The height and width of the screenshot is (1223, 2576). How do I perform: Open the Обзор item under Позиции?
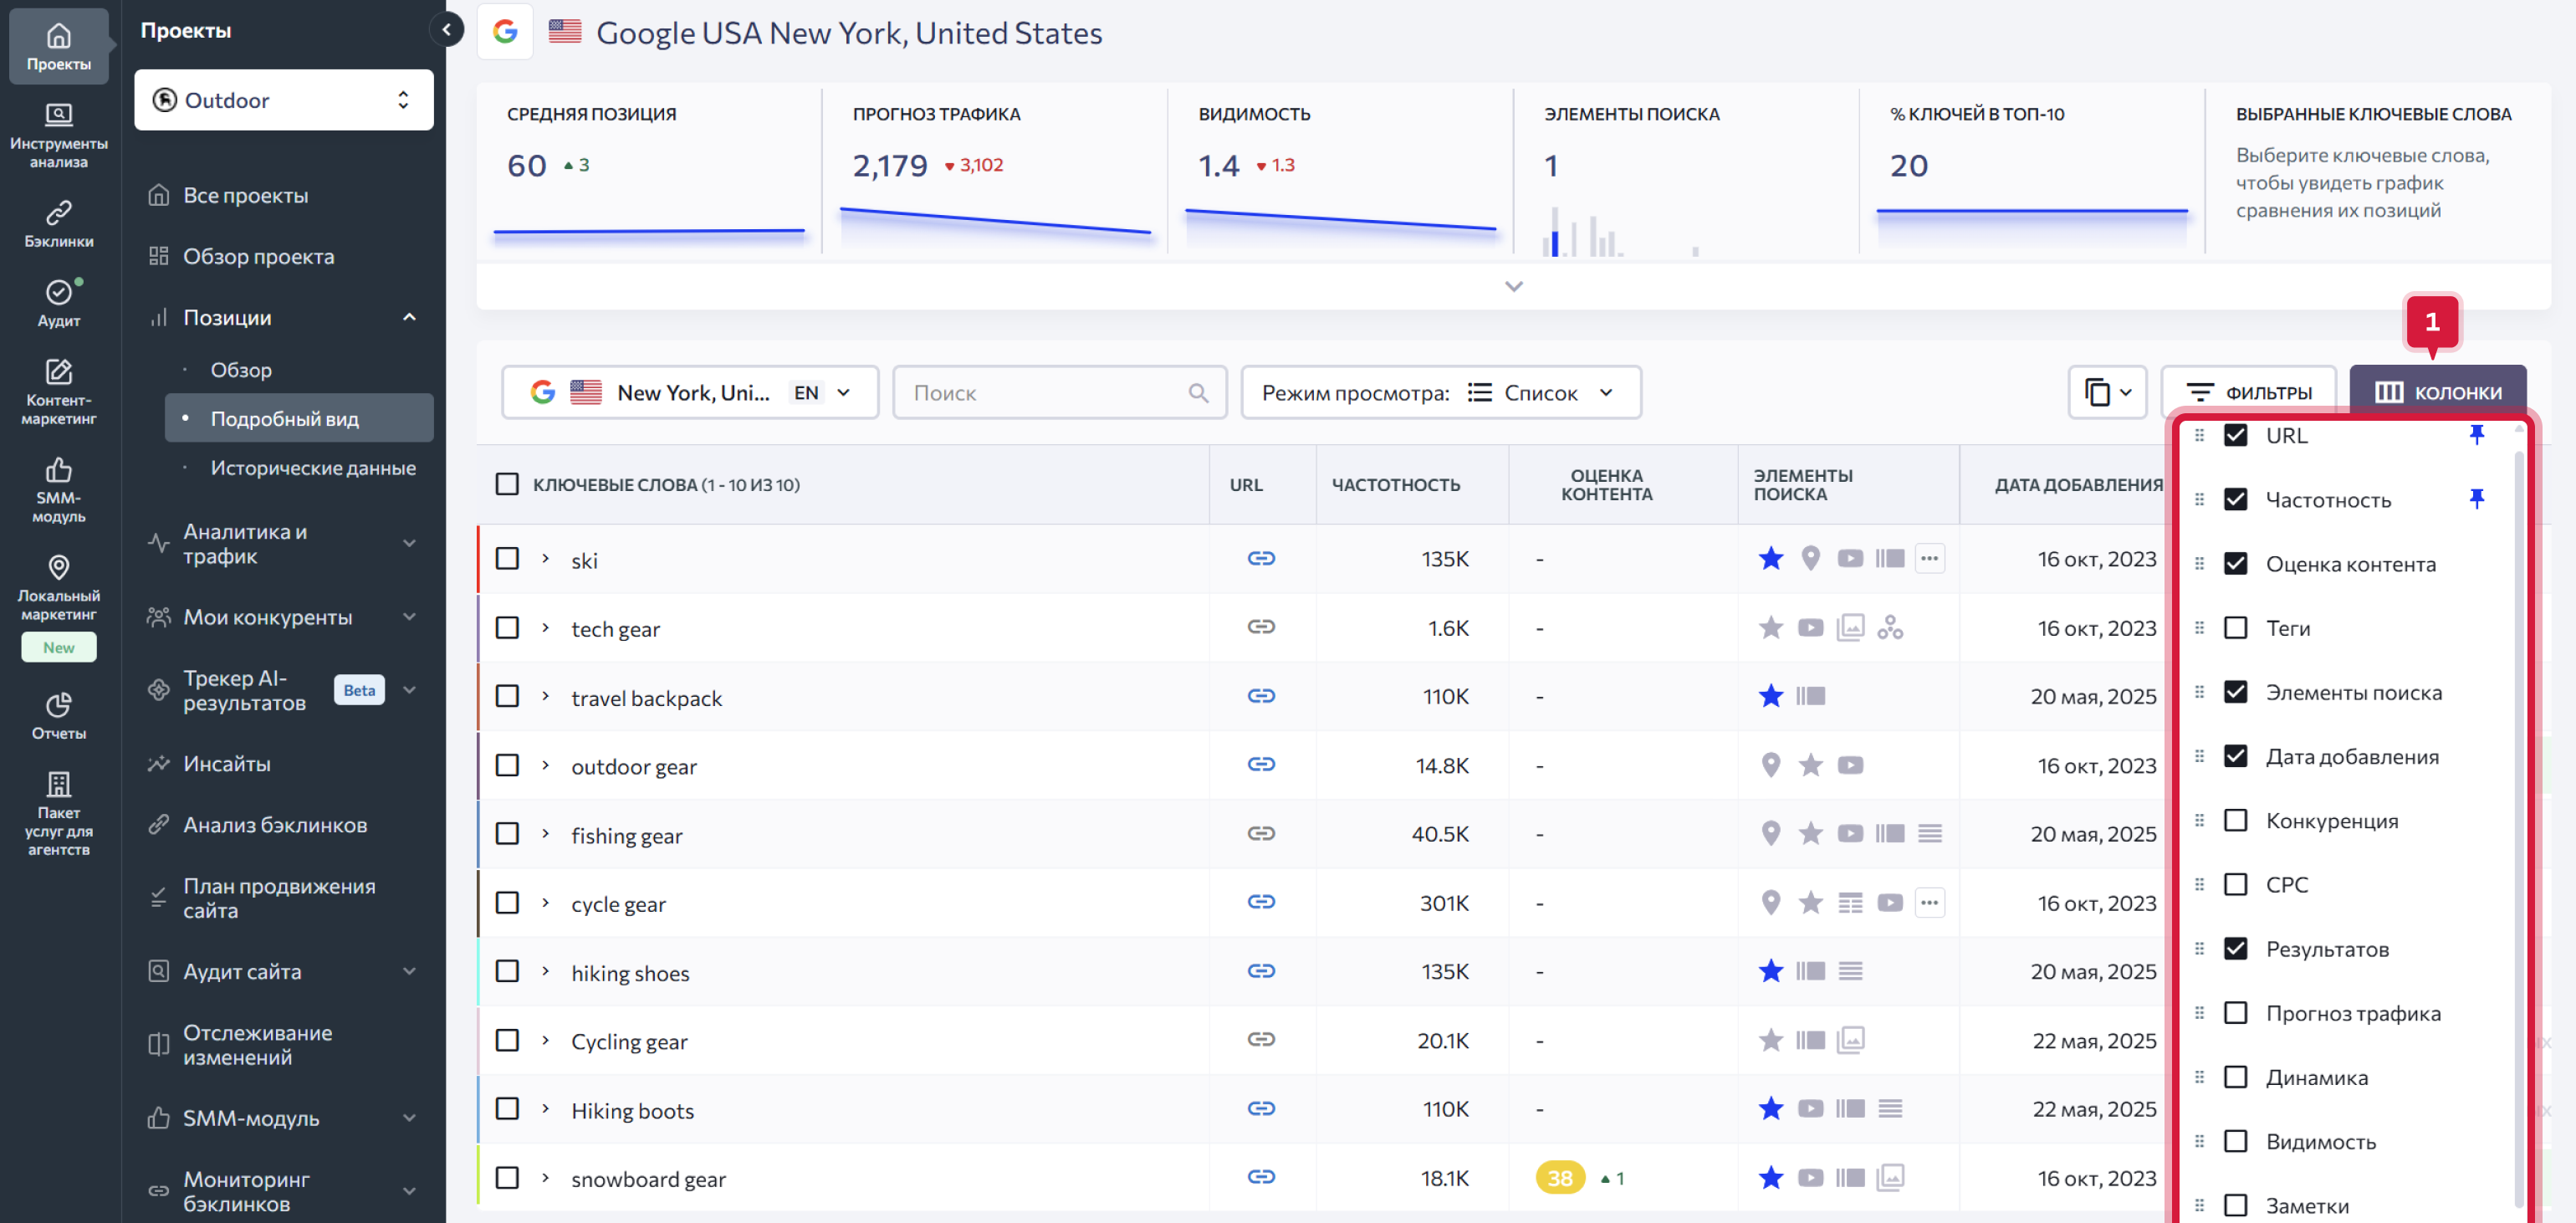241,370
